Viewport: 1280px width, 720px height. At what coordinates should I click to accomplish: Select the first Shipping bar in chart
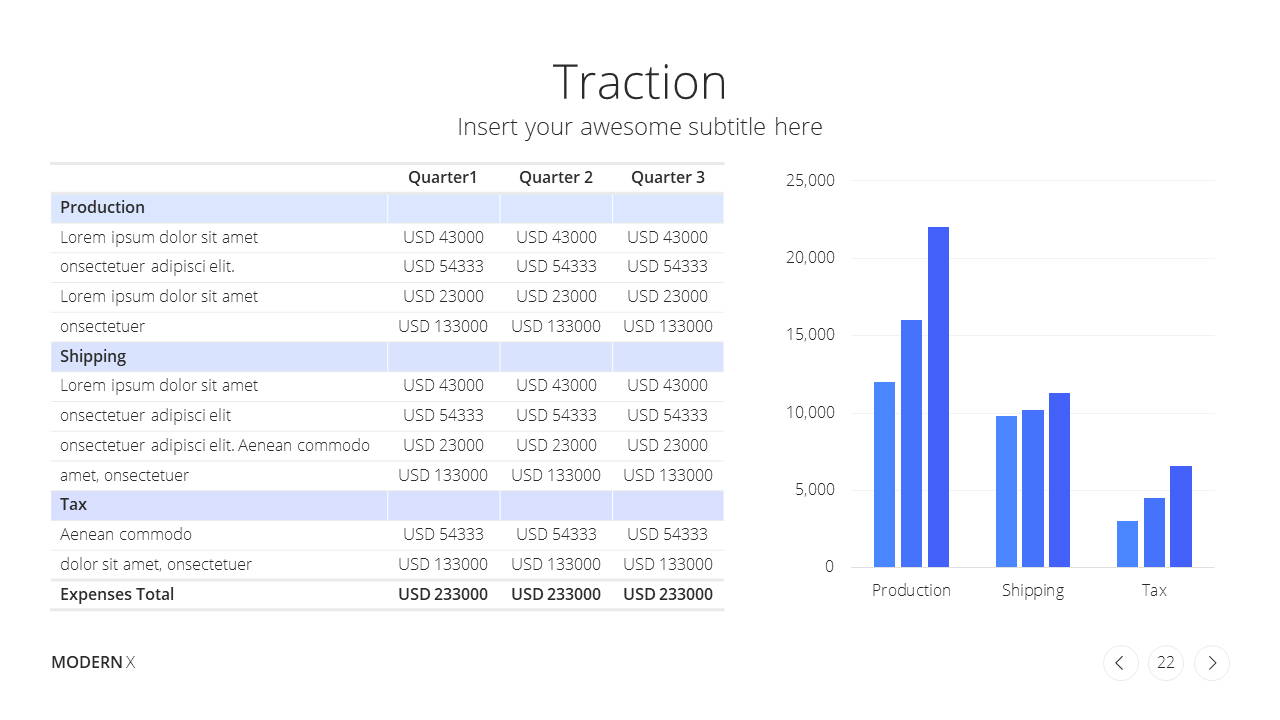tap(1006, 491)
